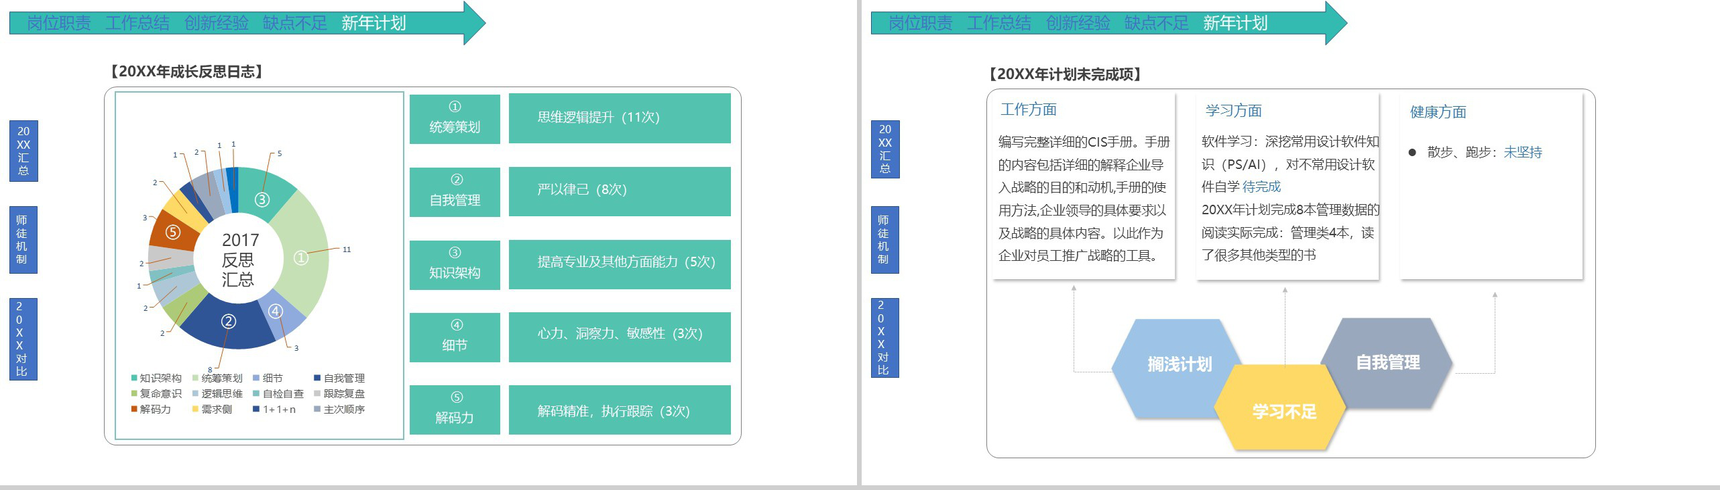Click the 未坚持 blue link text
This screenshot has height=490, width=1720.
coord(1523,152)
